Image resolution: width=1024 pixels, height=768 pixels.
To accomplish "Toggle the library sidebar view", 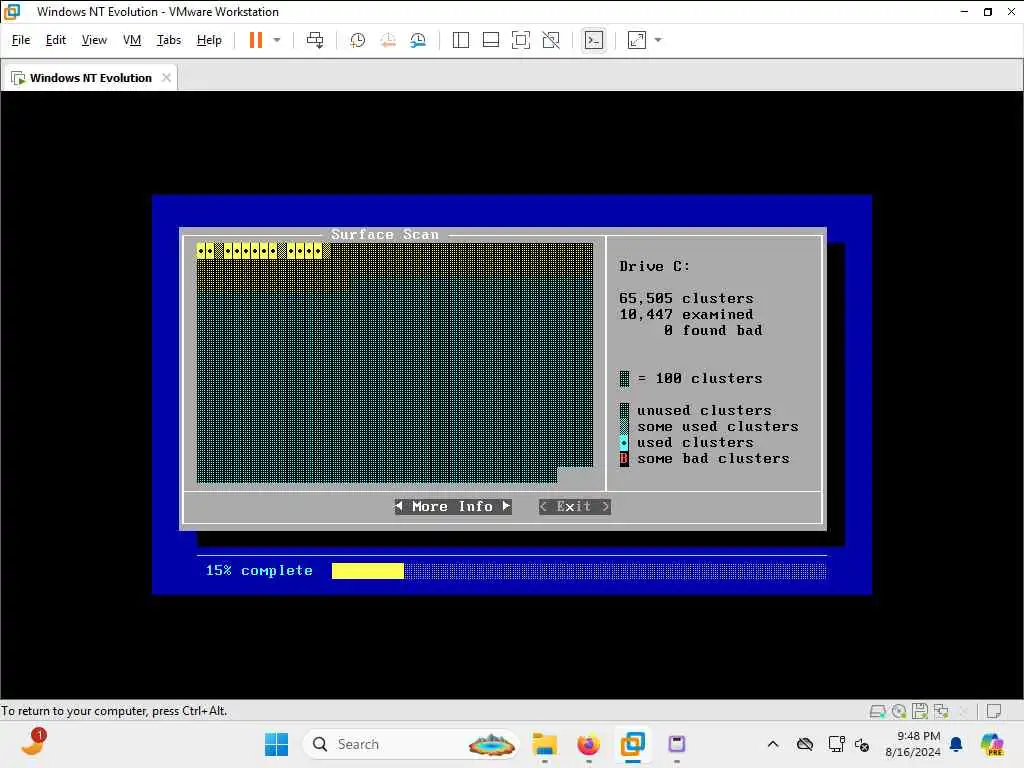I will click(460, 40).
